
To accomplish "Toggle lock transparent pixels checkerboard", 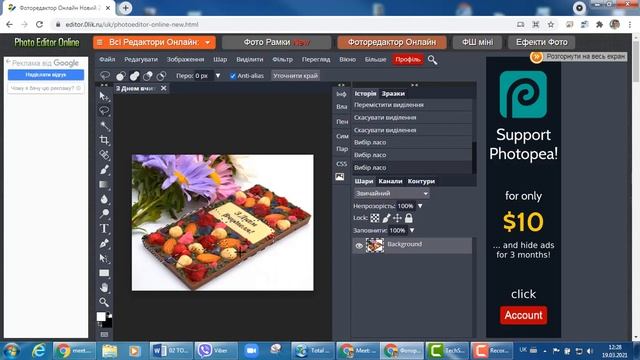I will click(x=375, y=218).
